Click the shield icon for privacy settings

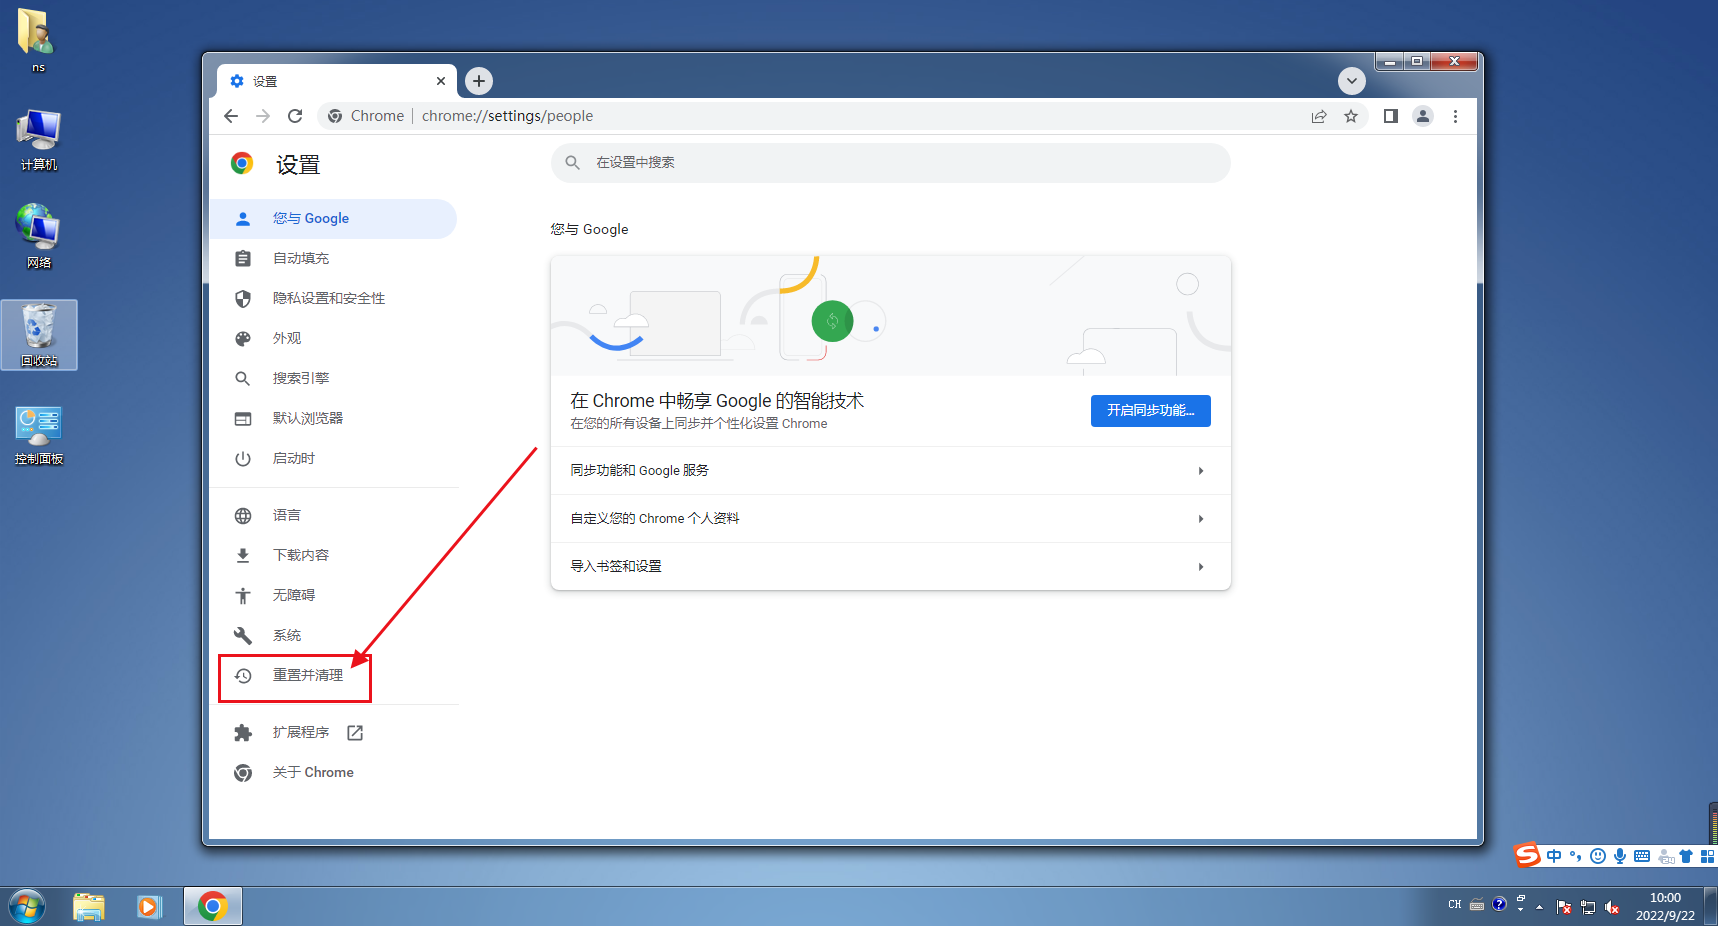(243, 298)
